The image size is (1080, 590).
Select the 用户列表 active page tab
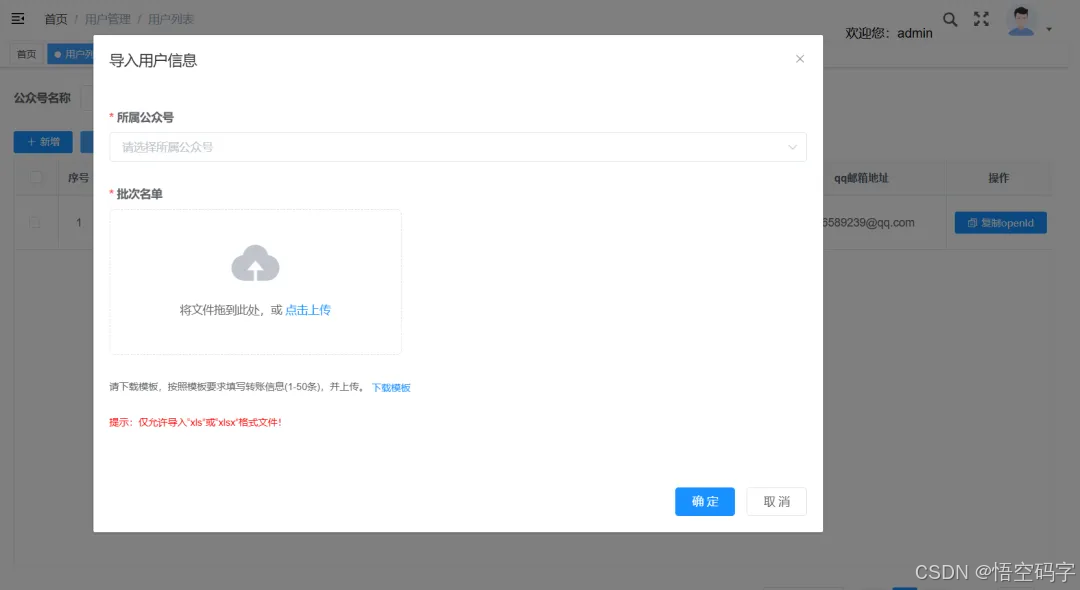pos(70,54)
